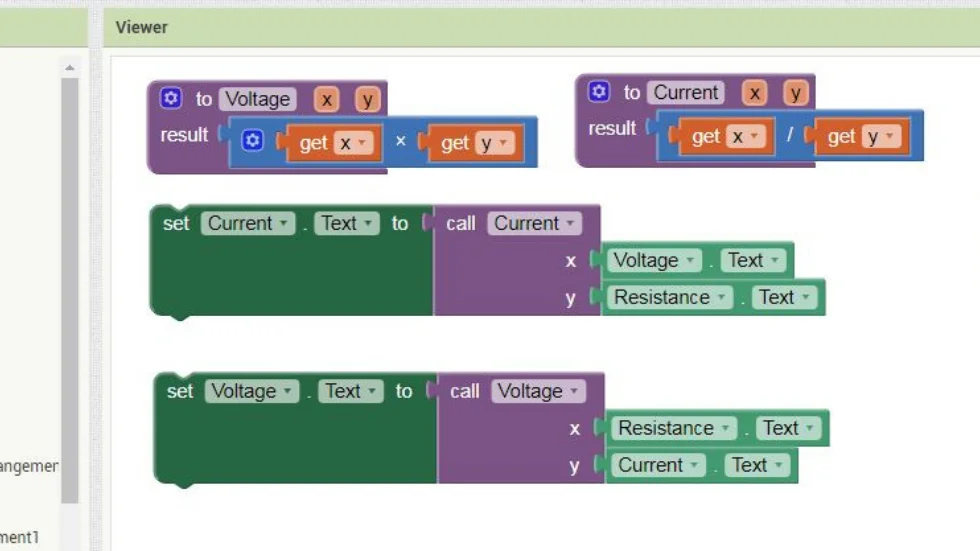The height and width of the screenshot is (551, 980).
Task: Click the Current name field in the 'to Current' definition
Action: point(686,92)
